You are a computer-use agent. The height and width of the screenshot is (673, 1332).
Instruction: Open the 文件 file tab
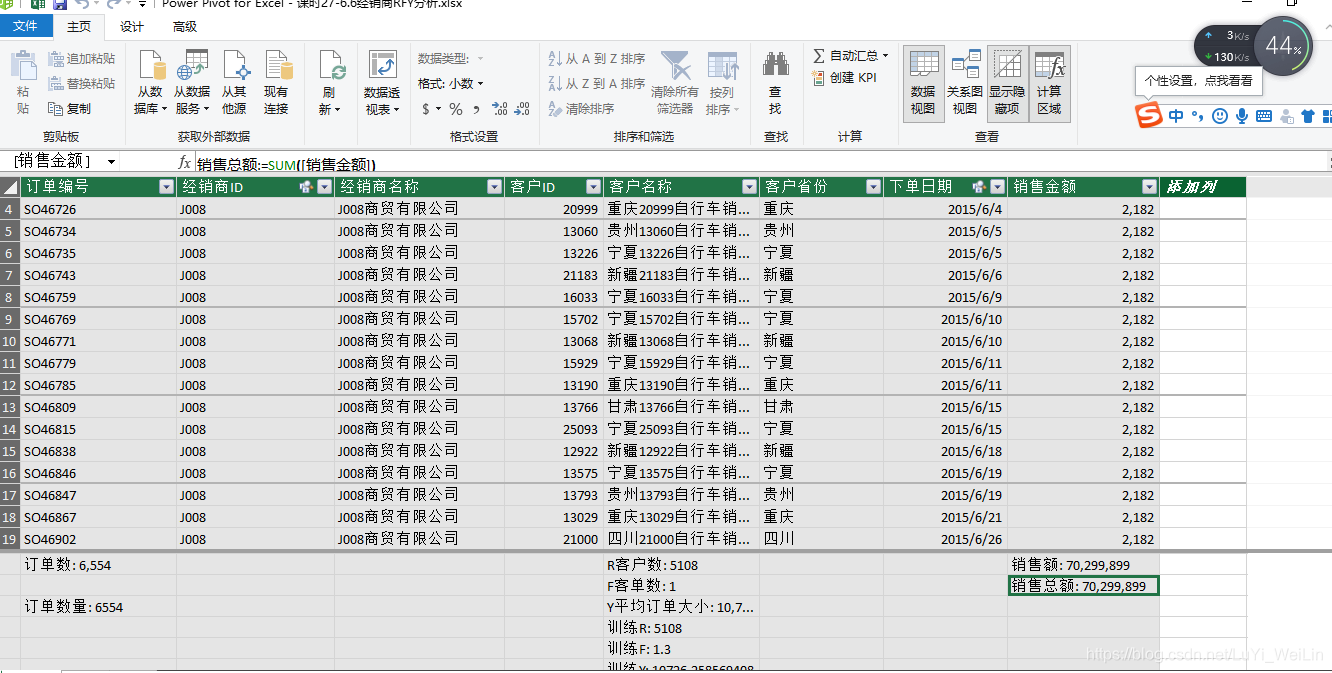[25, 27]
